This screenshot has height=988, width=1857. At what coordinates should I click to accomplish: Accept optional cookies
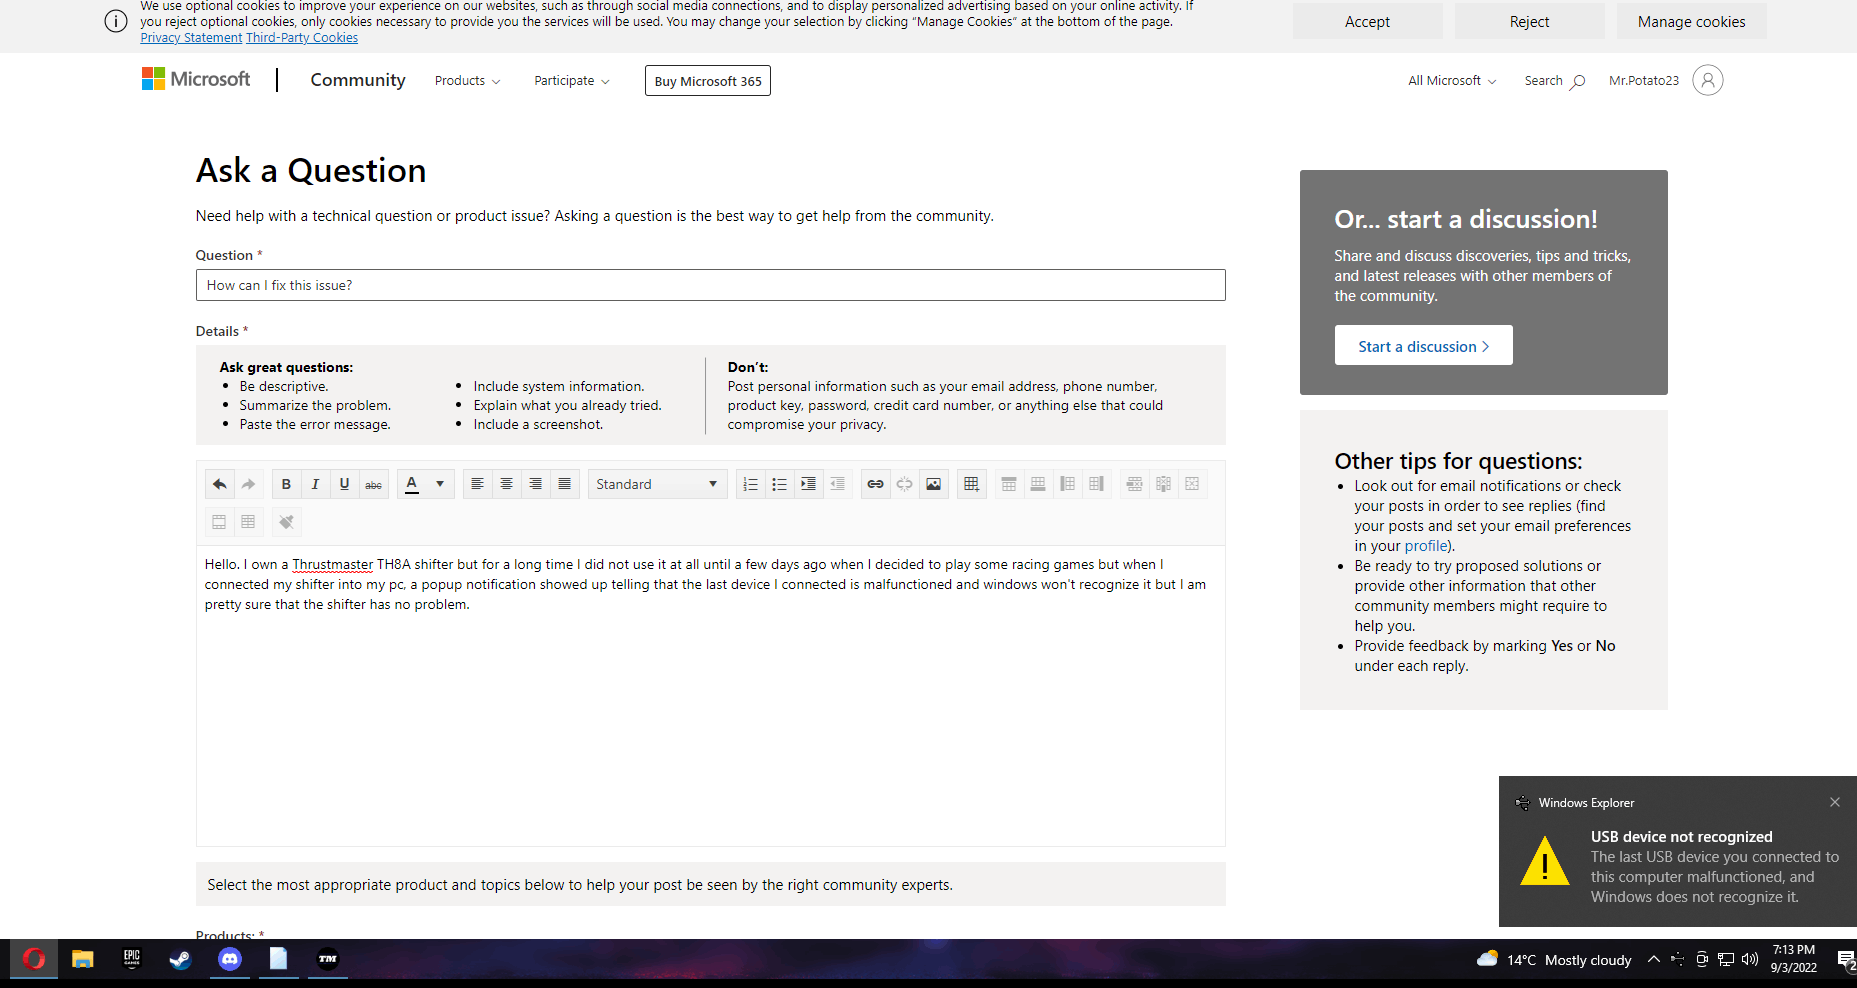click(x=1367, y=21)
